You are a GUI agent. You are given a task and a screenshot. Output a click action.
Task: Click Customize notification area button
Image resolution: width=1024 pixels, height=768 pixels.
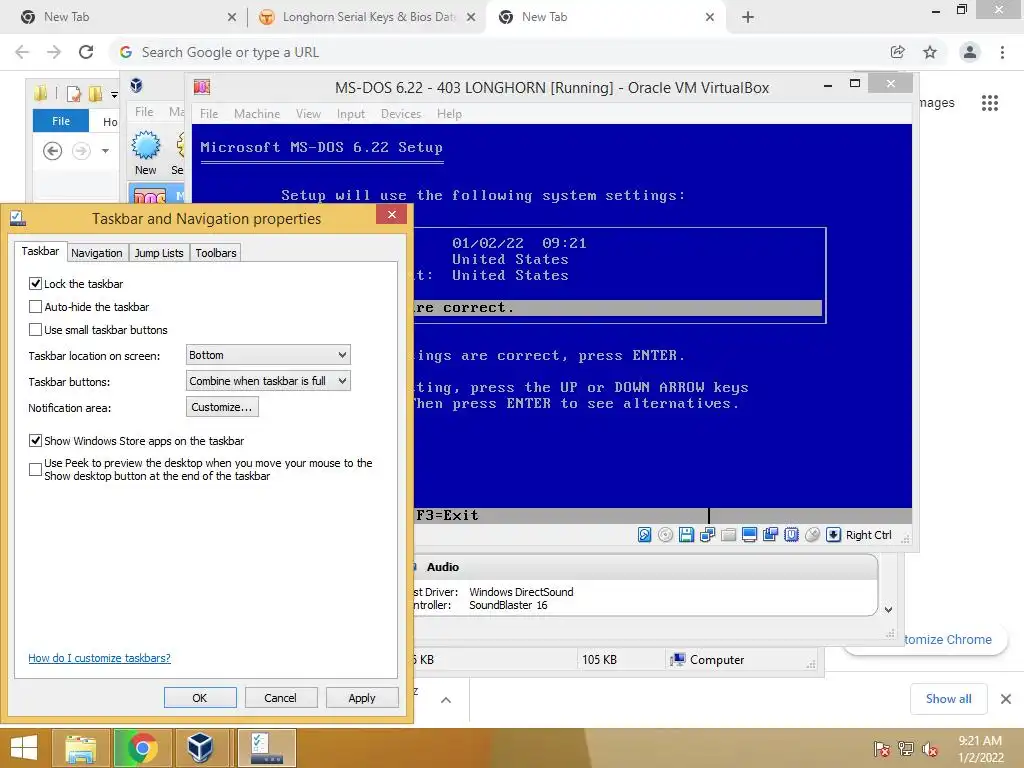222,407
